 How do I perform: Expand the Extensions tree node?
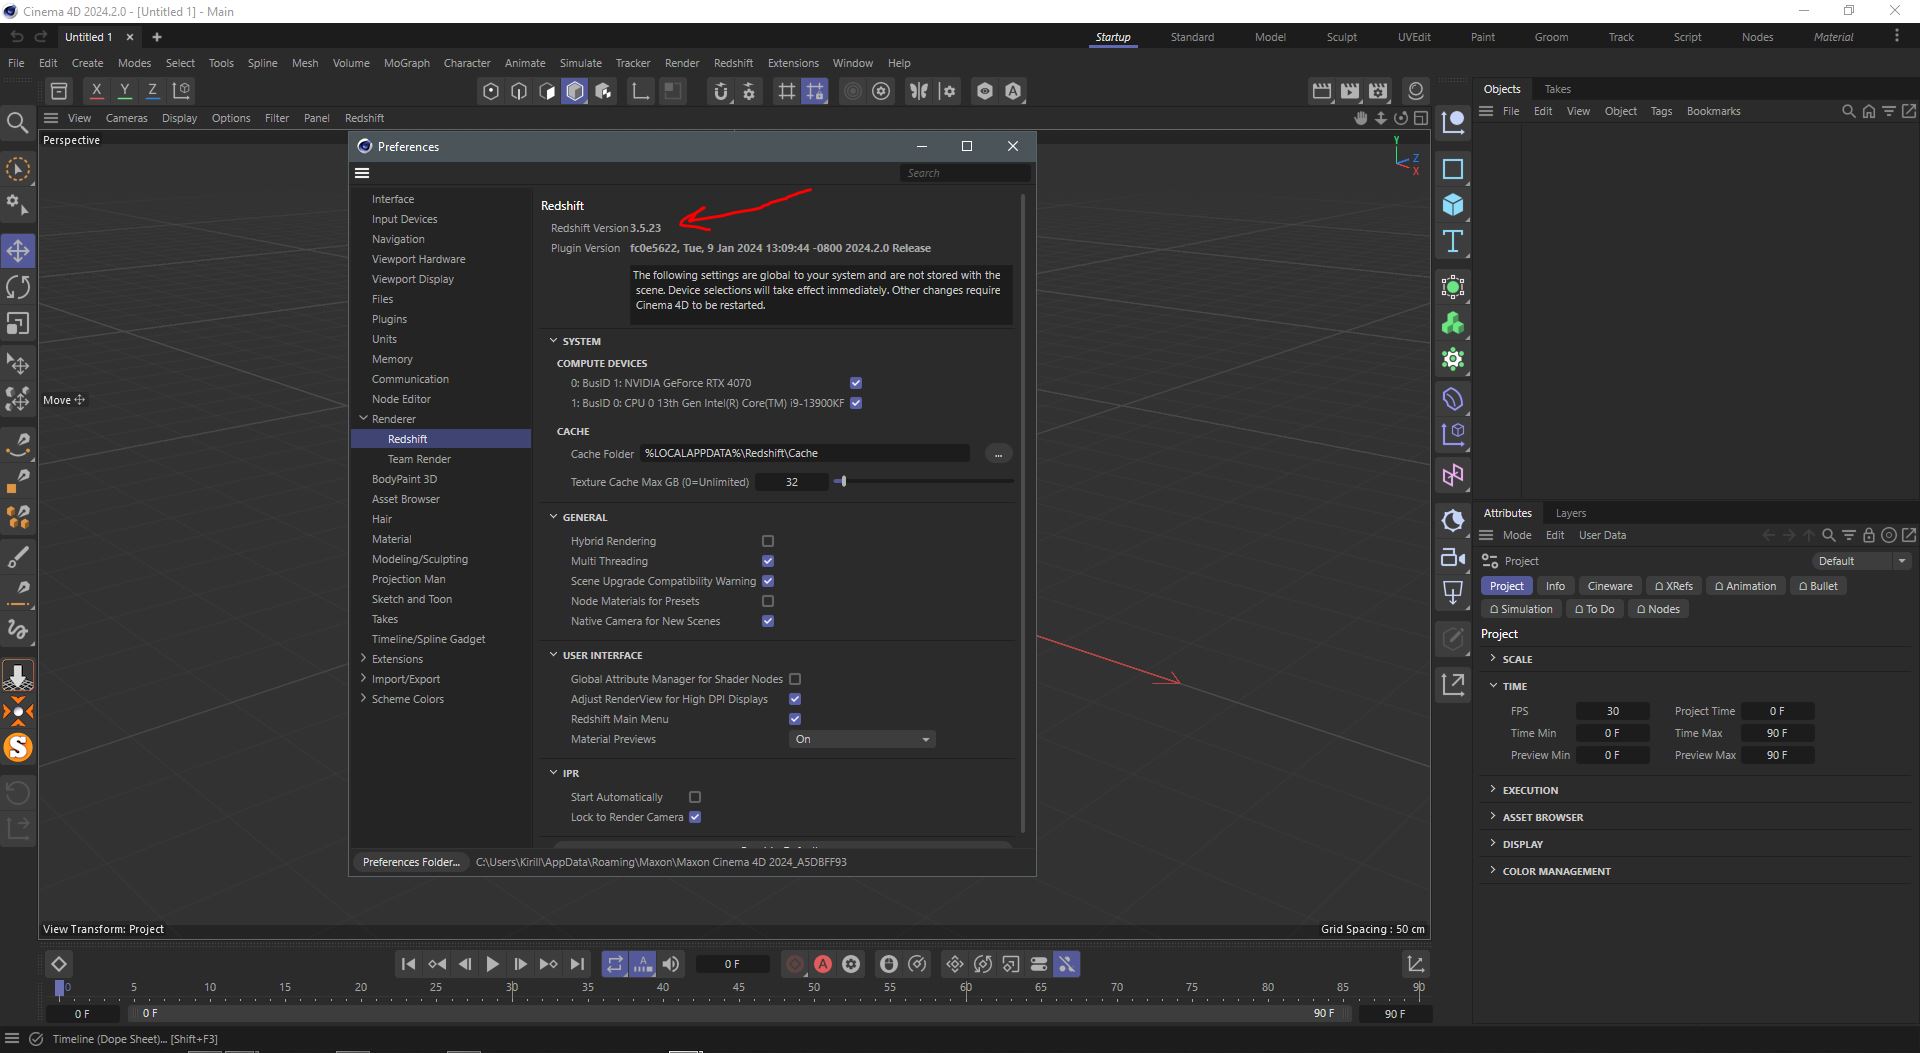tap(363, 658)
